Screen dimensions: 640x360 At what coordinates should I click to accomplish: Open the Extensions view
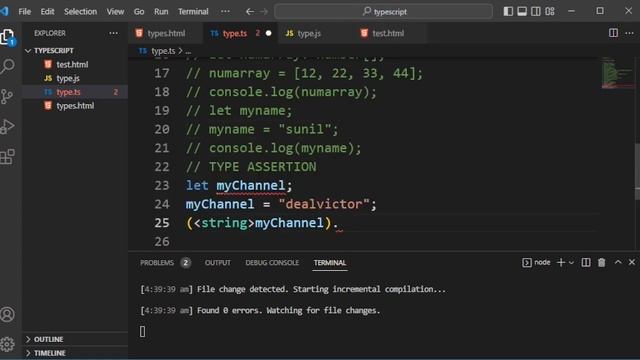(x=7, y=157)
